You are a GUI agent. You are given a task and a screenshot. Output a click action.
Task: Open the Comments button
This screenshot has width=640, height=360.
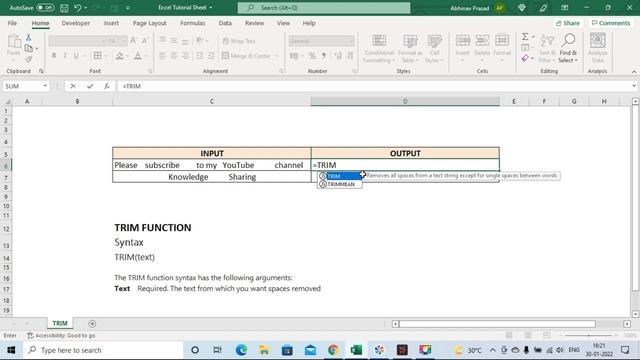tap(611, 23)
